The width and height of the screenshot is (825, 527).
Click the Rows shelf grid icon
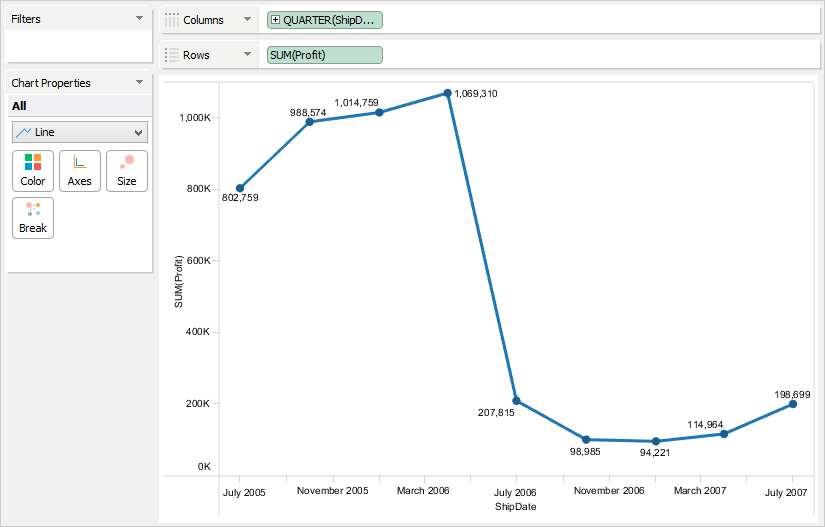(x=172, y=55)
